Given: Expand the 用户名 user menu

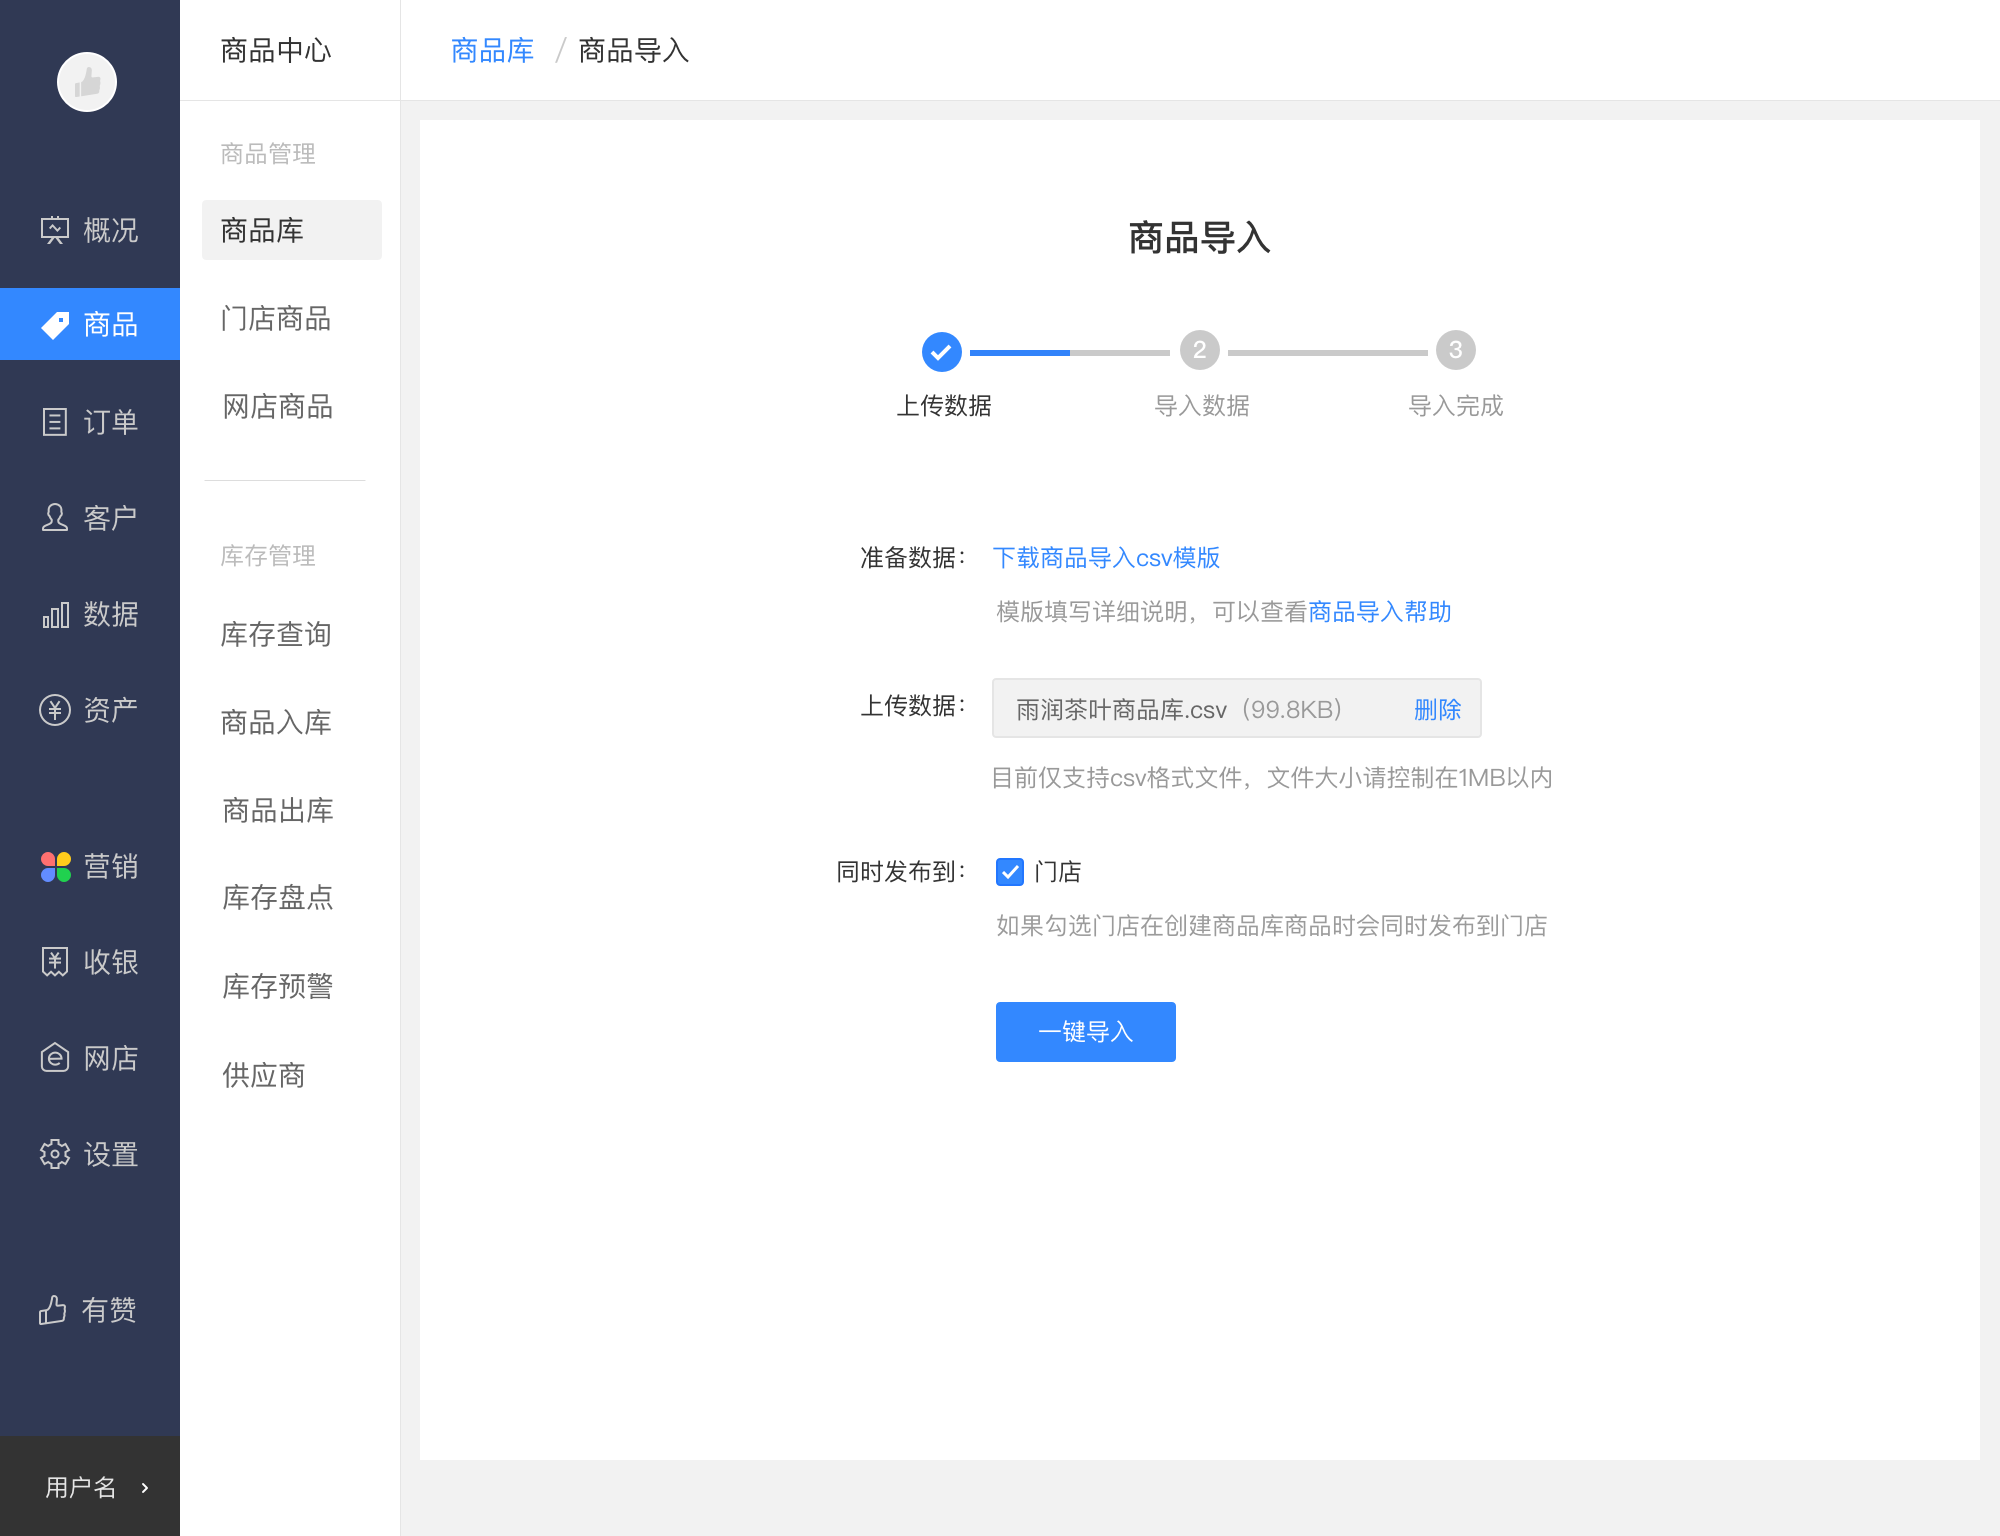Looking at the screenshot, I should pyautogui.click(x=89, y=1486).
